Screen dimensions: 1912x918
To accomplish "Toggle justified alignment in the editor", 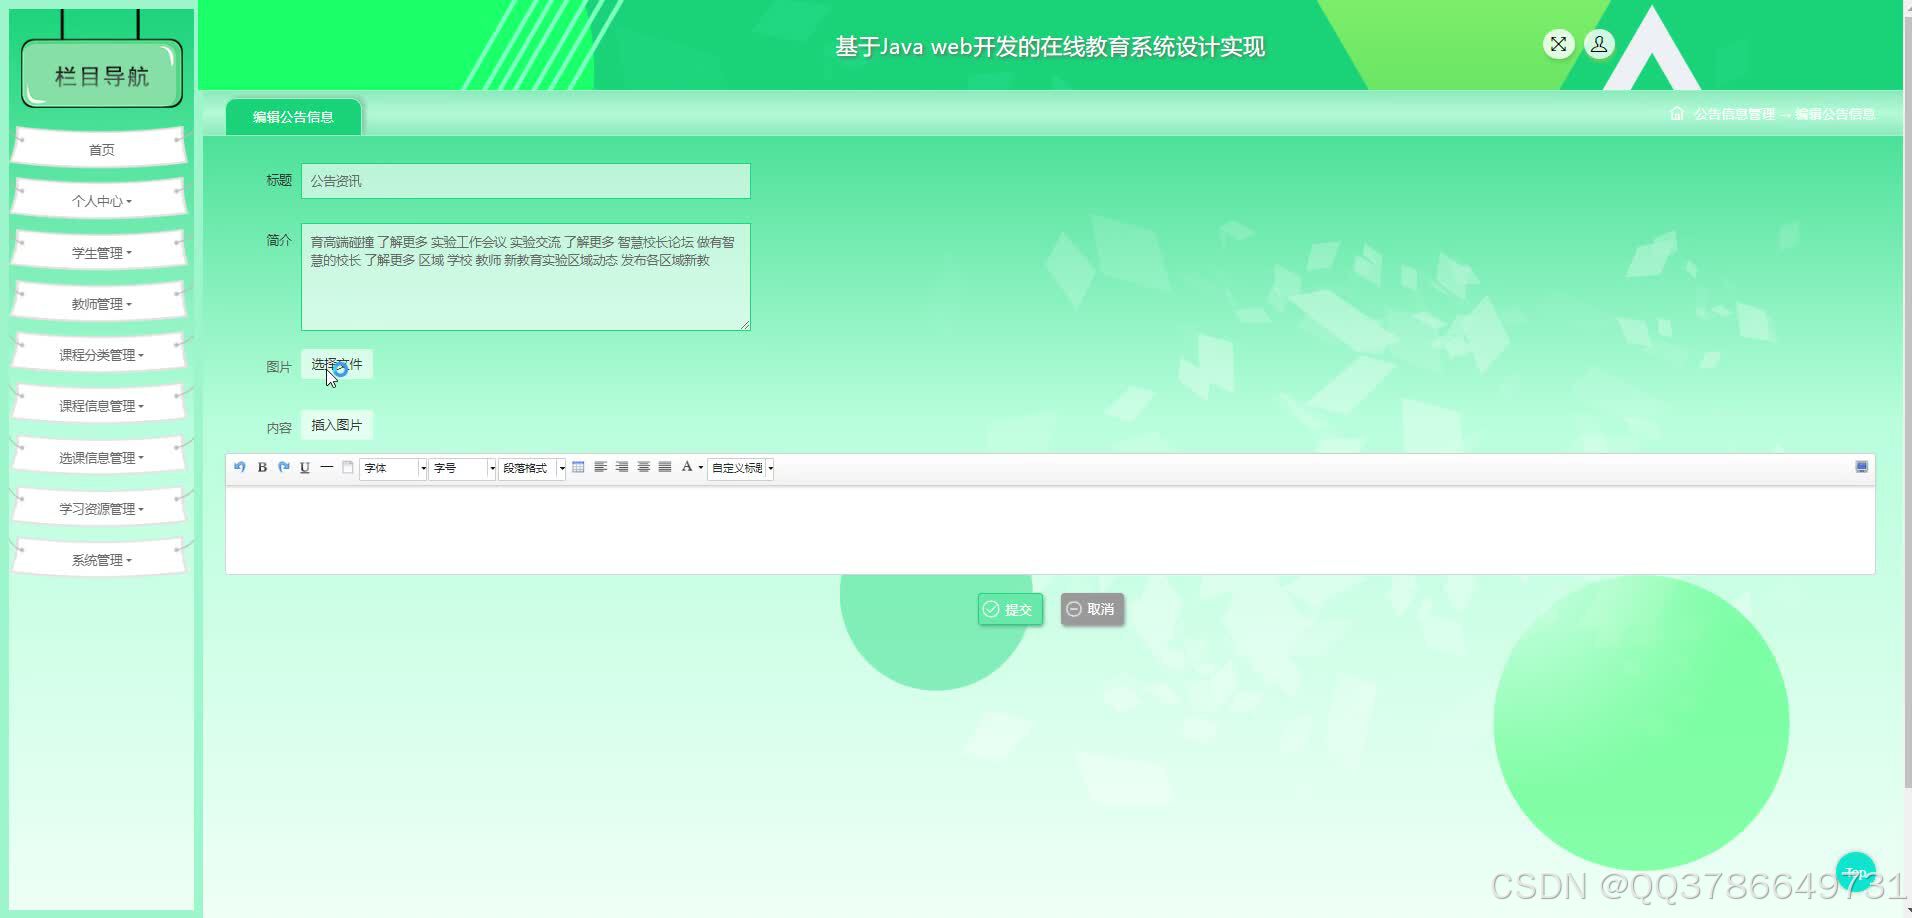I will [x=665, y=467].
